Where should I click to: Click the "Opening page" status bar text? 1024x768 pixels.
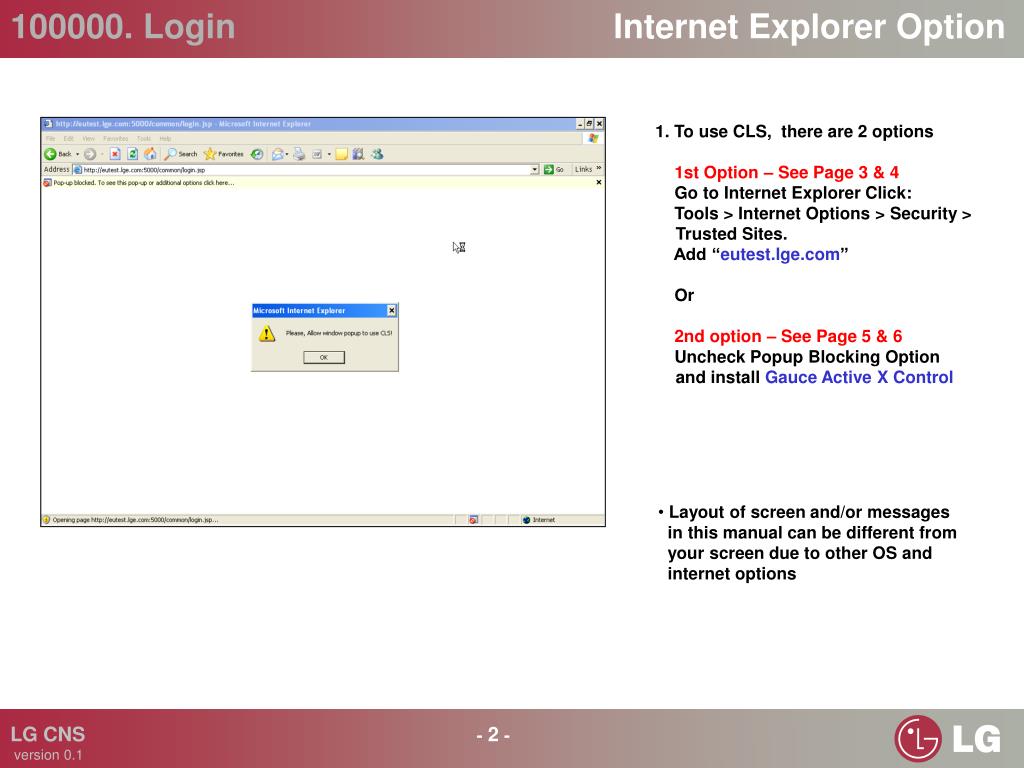coord(135,520)
